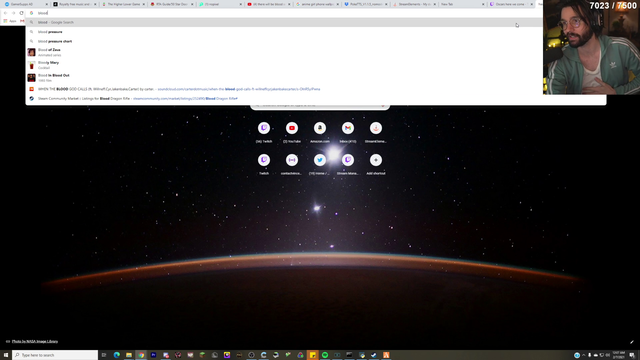
Task: Click the taskbar clock and date
Action: [619, 355]
